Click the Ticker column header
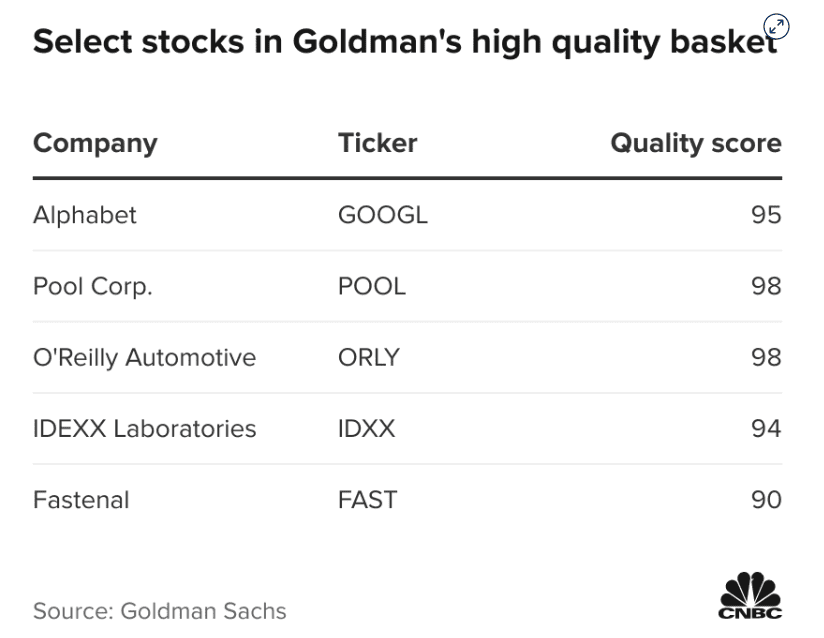824x638 pixels. (377, 143)
